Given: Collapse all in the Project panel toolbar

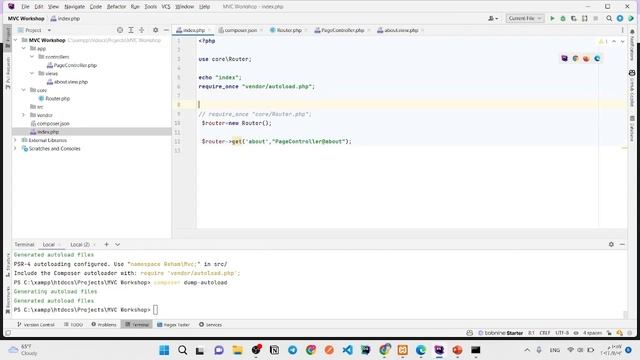Looking at the screenshot, I should (142, 30).
